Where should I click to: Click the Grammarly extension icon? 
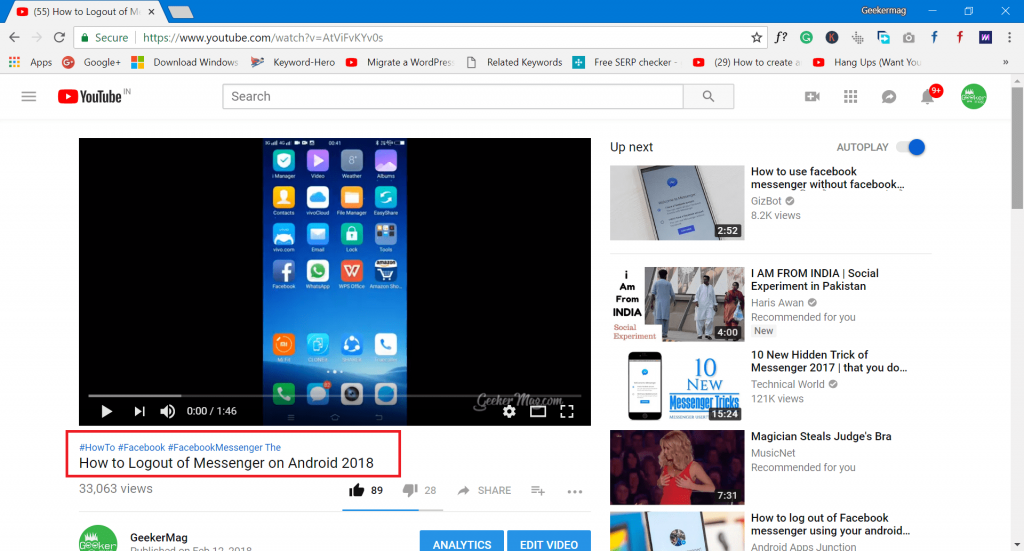807,38
